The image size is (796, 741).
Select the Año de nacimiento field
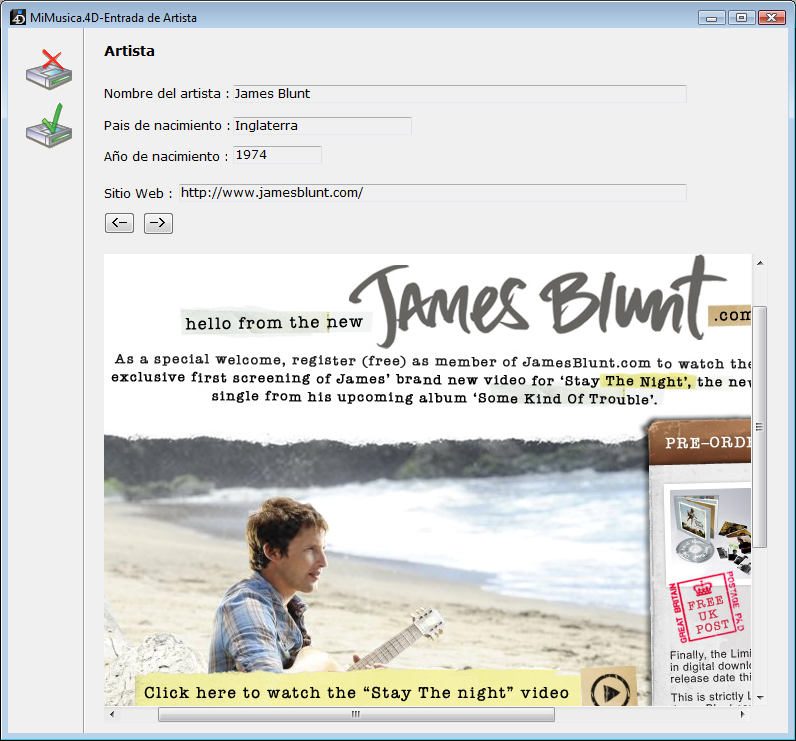coord(276,155)
